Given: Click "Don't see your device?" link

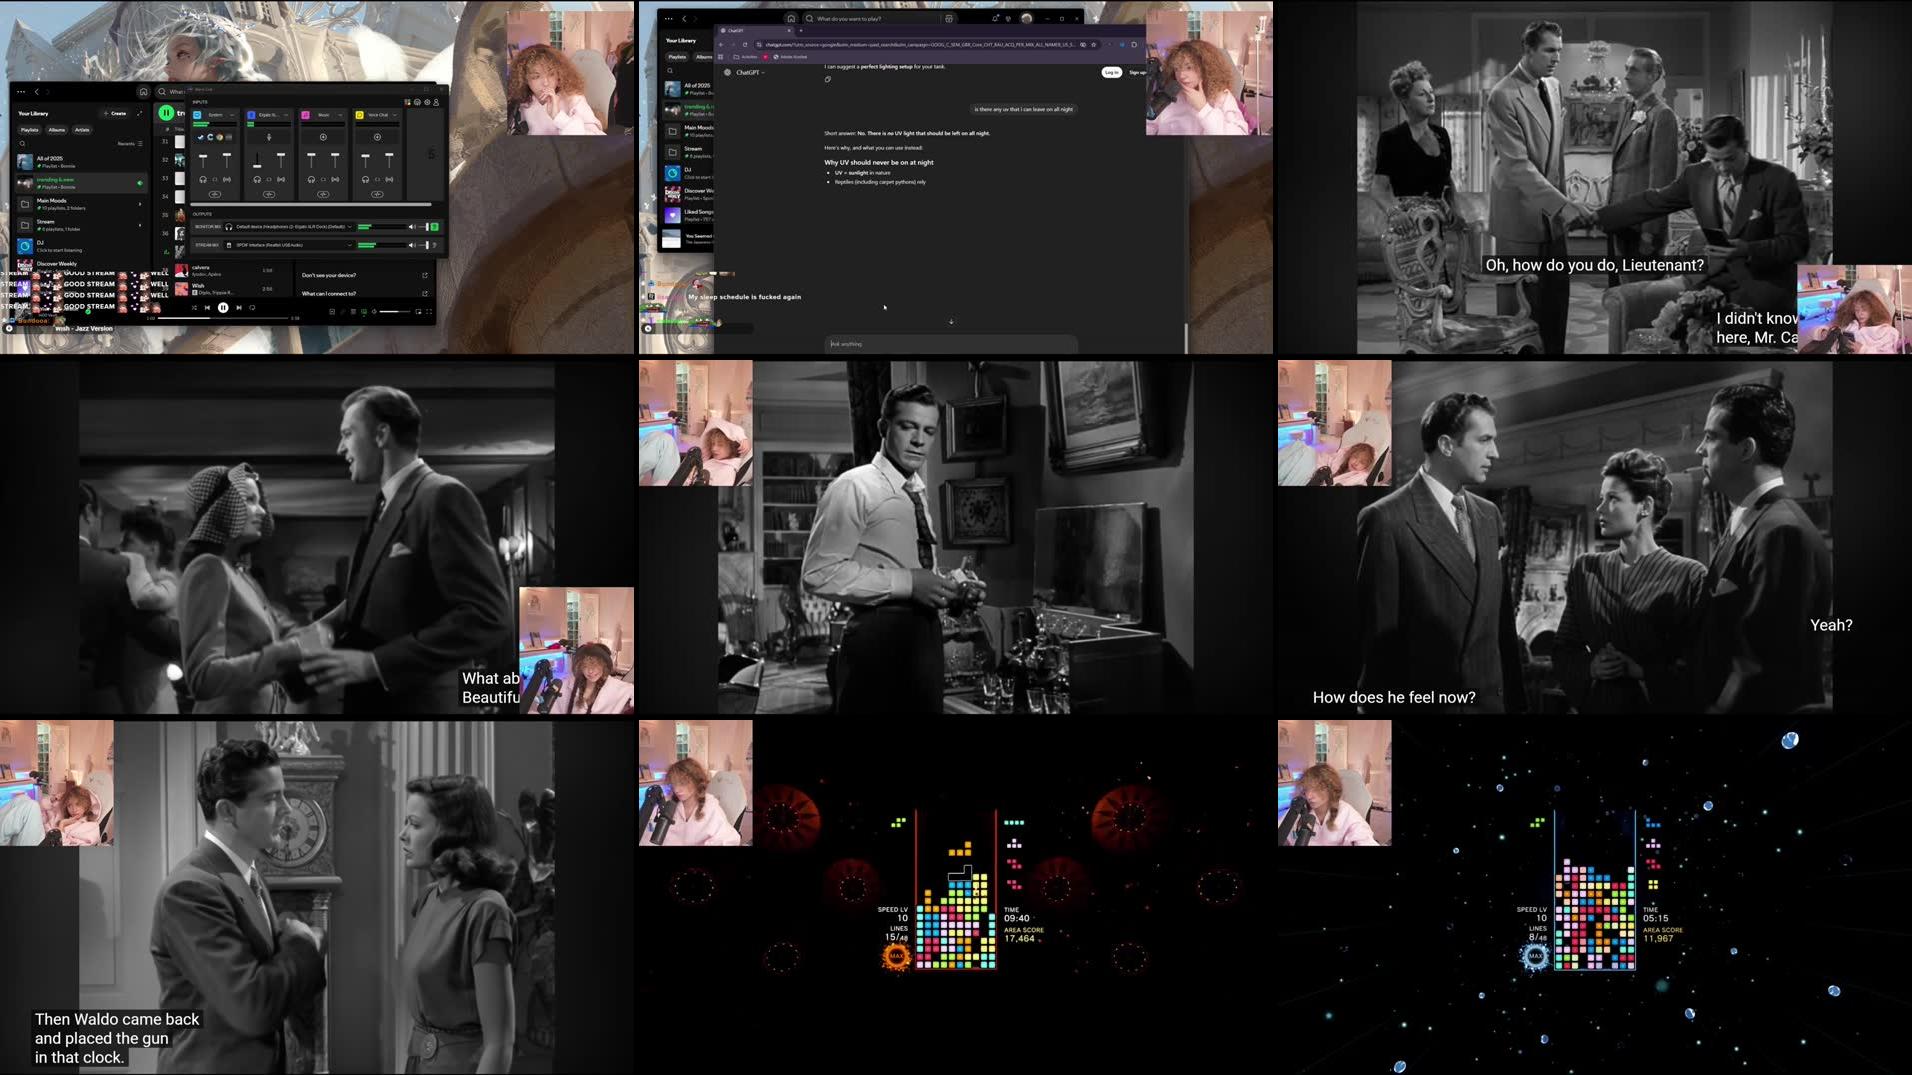Looking at the screenshot, I should pos(329,275).
